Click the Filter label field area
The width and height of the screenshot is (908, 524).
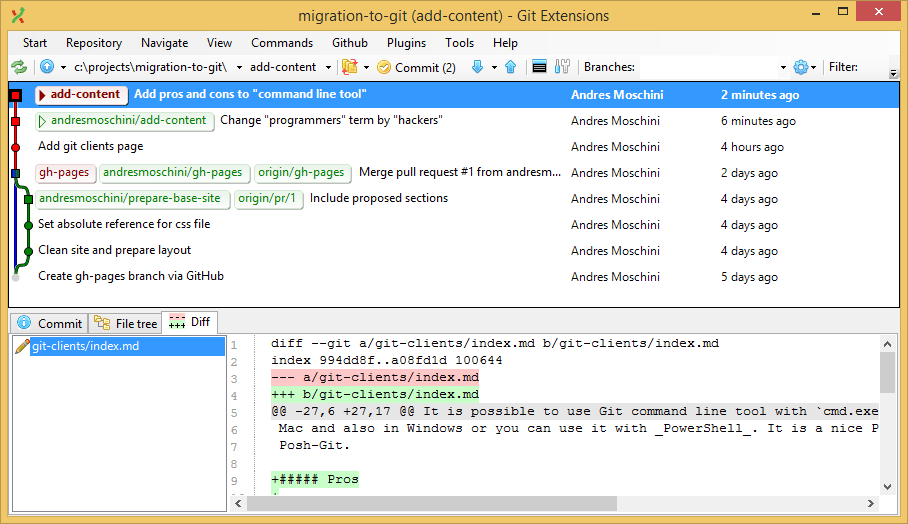(x=843, y=67)
